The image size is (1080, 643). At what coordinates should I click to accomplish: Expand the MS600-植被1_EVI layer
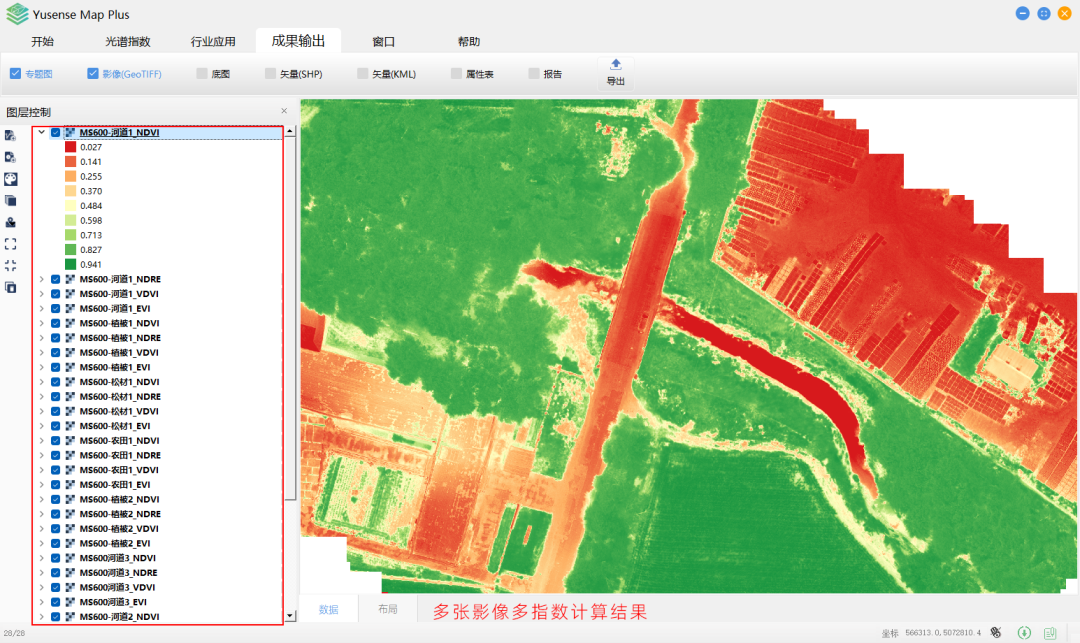coord(41,367)
